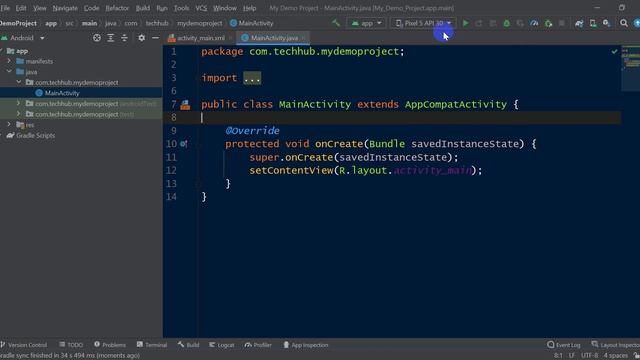Click the Run with Coverage icon
640x360 pixels.
click(x=520, y=23)
